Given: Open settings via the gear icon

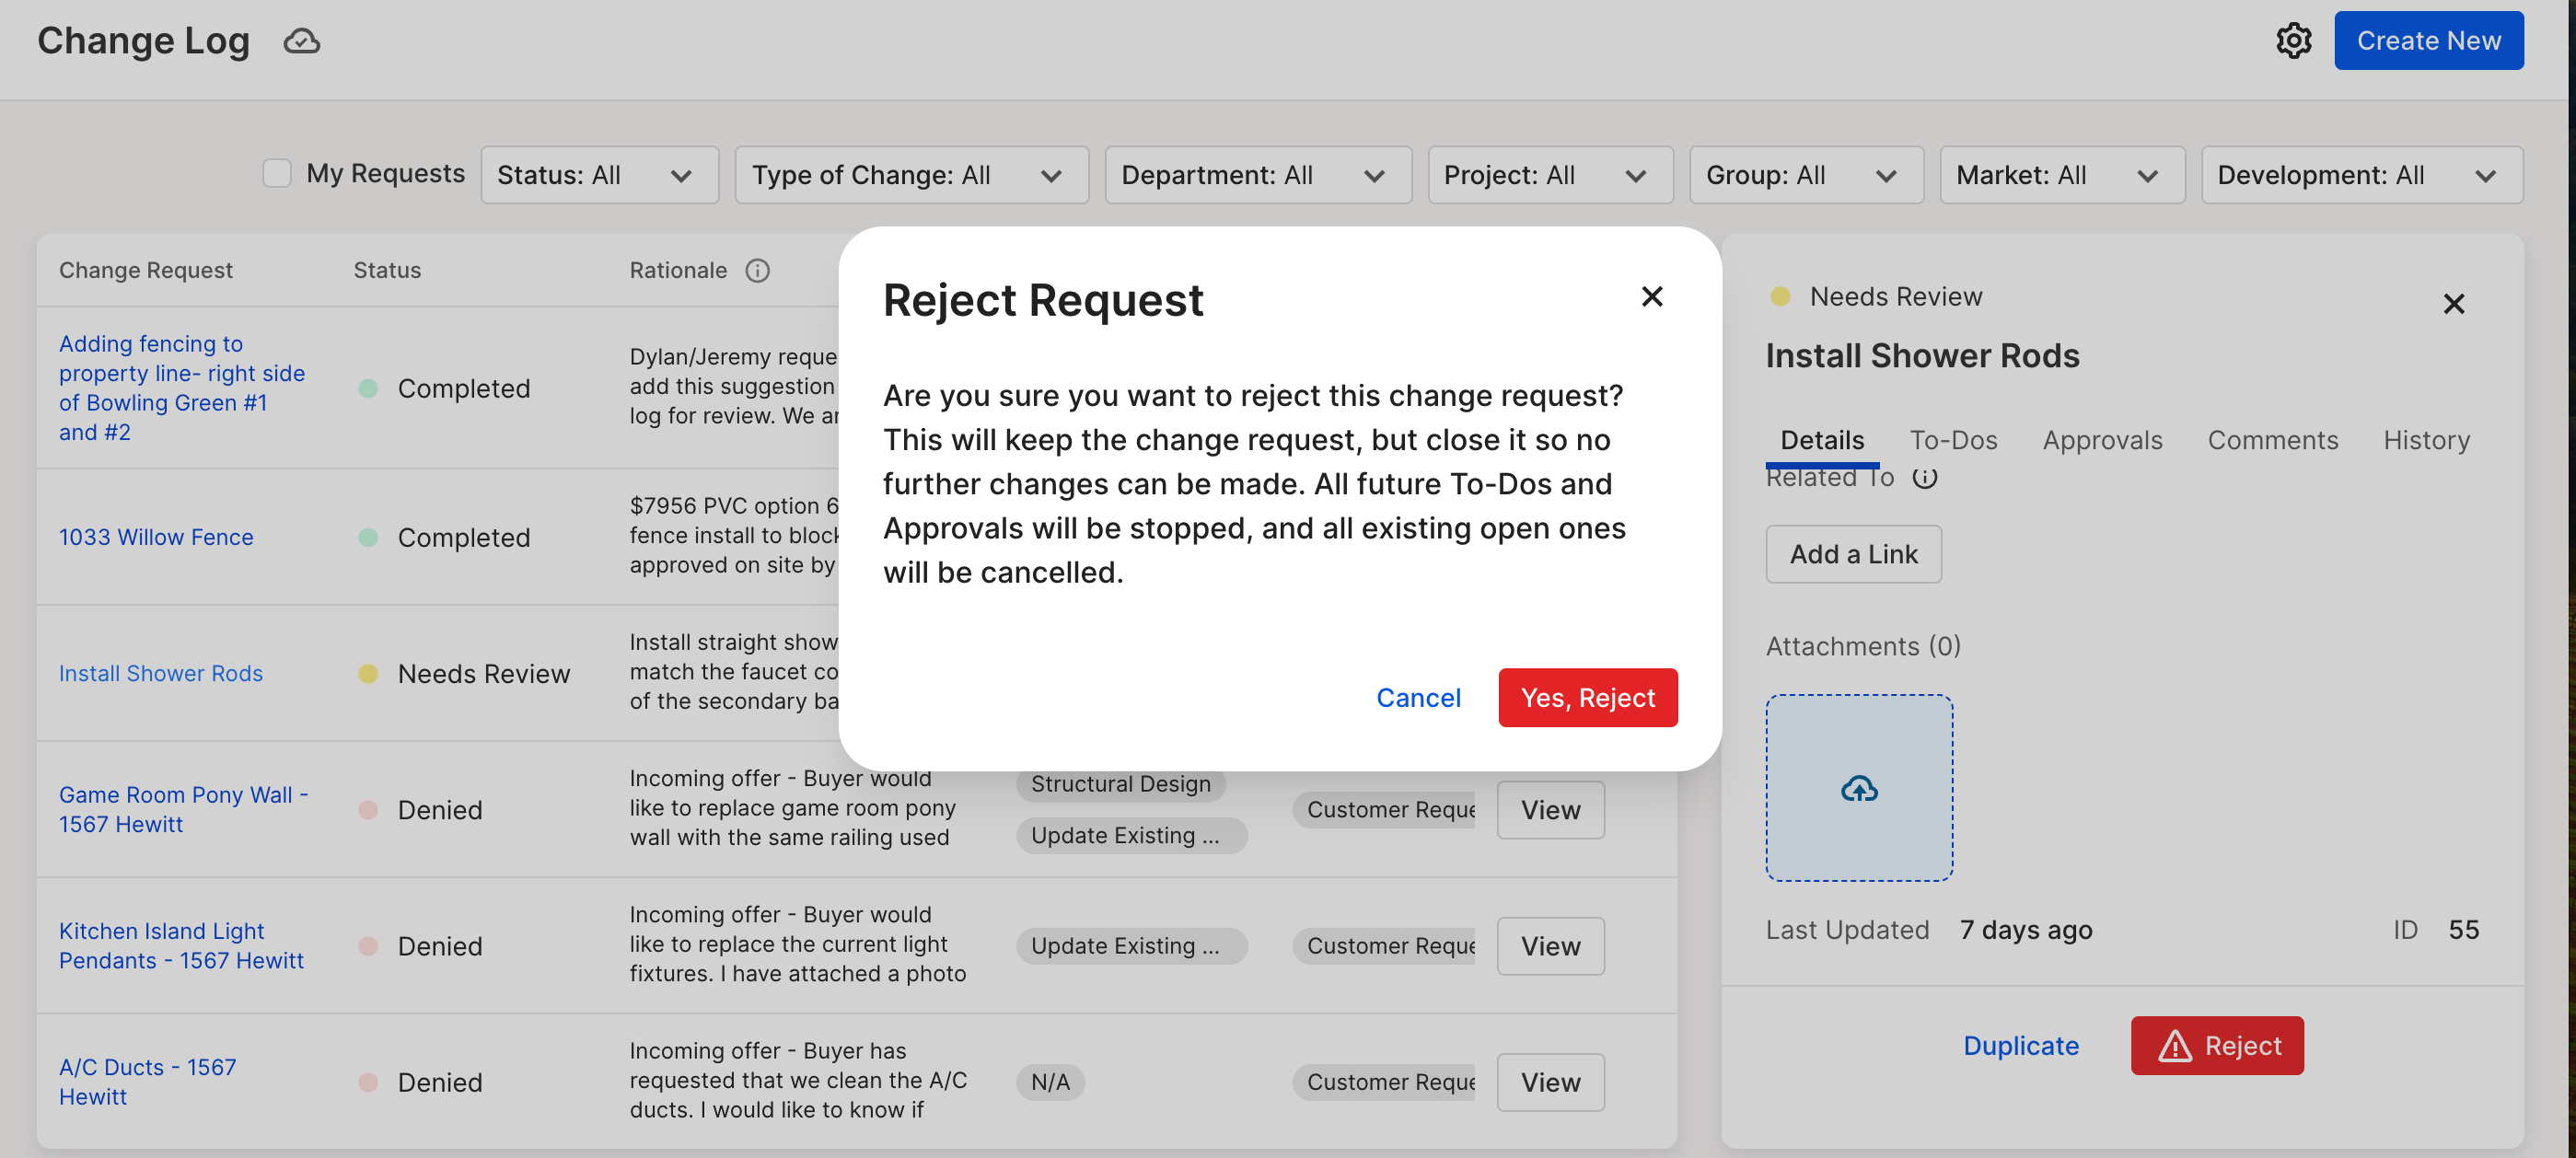Looking at the screenshot, I should [x=2293, y=41].
